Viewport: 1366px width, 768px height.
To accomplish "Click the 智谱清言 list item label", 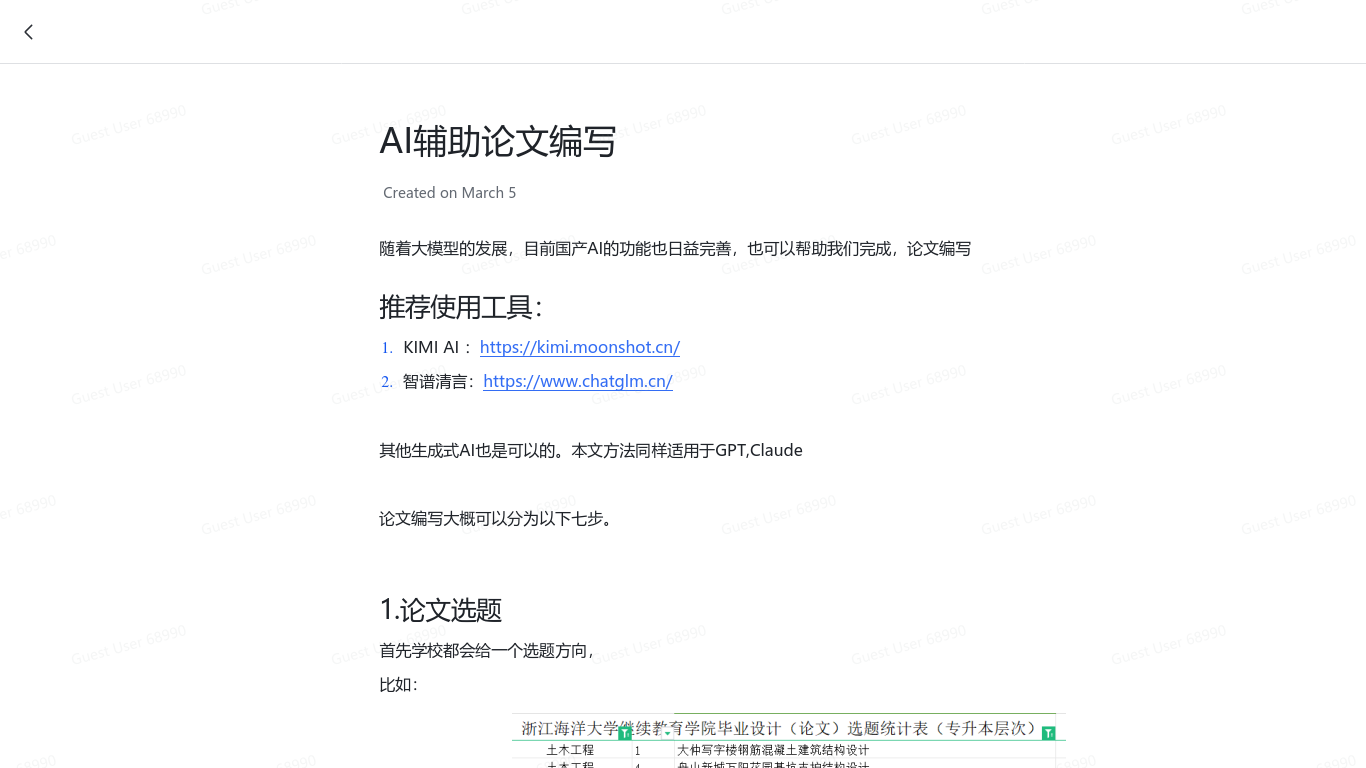I will [x=435, y=381].
